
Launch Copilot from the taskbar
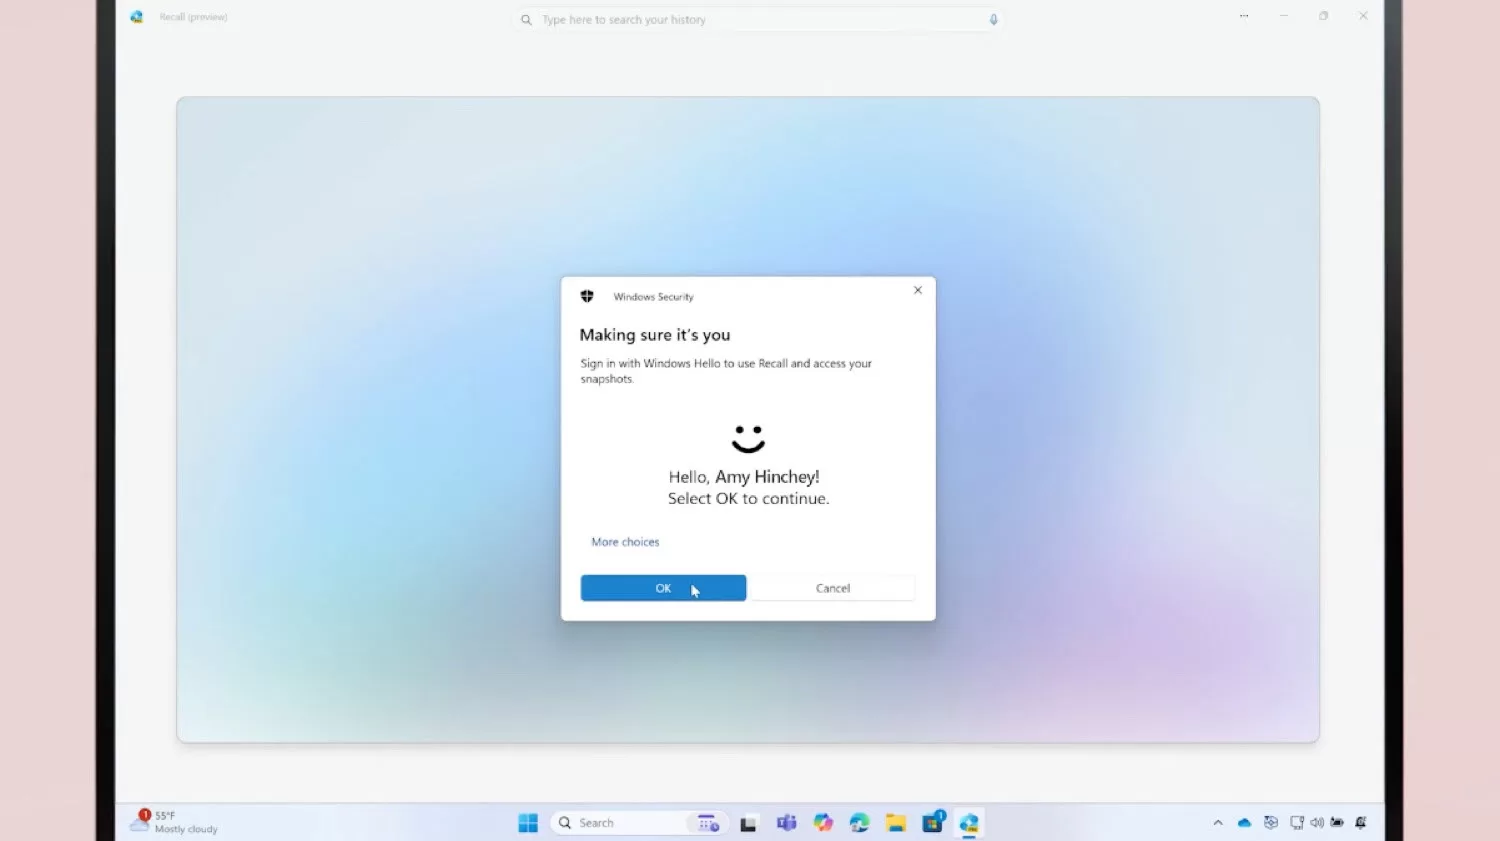point(822,822)
